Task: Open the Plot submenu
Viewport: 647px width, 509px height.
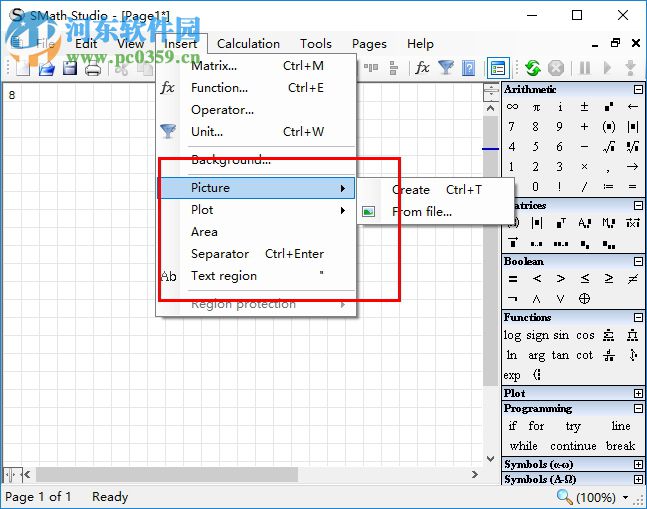Action: (256, 210)
